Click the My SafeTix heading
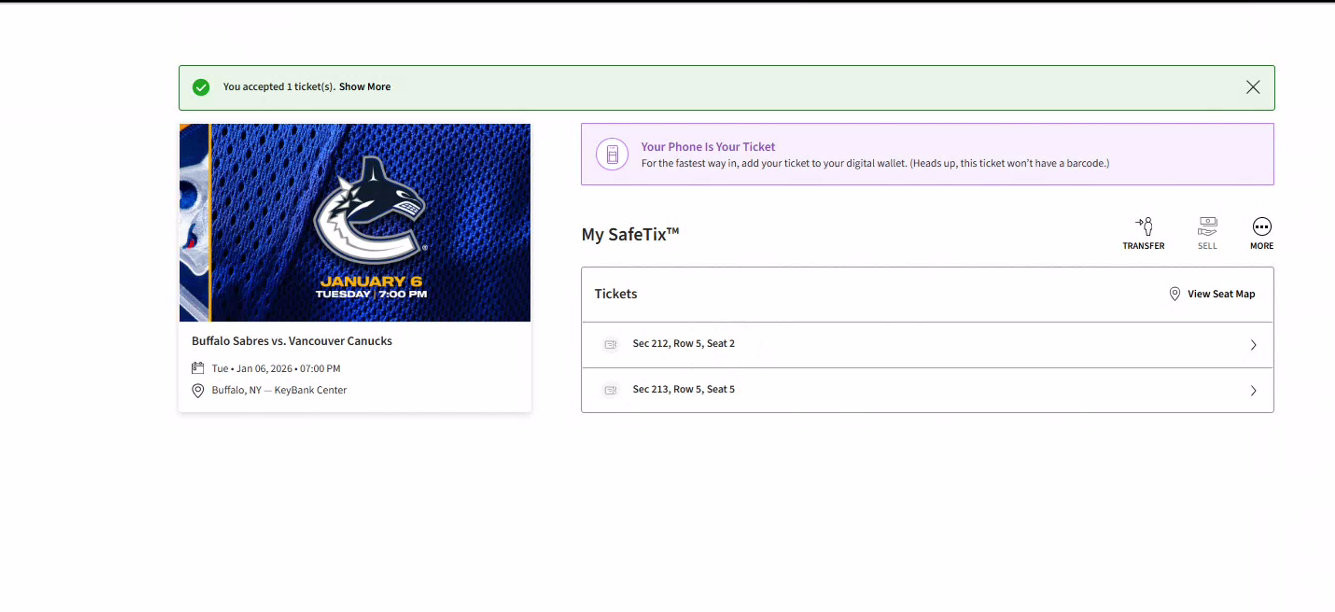Screen dimensions: 1335x612 click(x=630, y=234)
